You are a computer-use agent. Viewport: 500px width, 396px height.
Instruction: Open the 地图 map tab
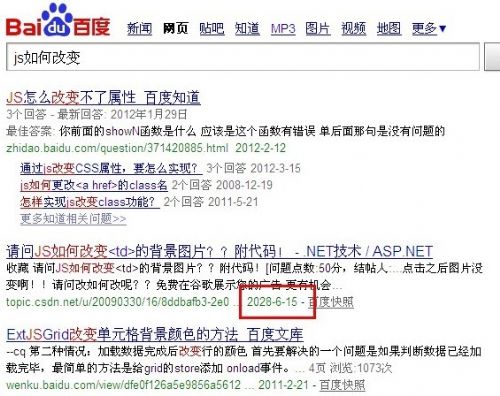[x=389, y=29]
